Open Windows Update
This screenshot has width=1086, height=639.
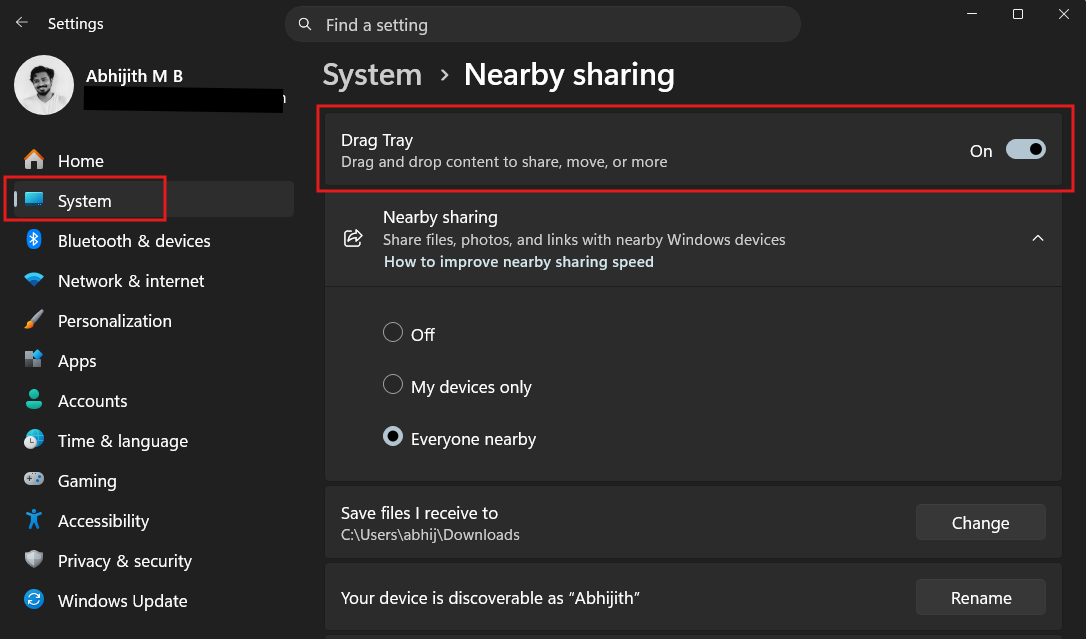tap(121, 600)
